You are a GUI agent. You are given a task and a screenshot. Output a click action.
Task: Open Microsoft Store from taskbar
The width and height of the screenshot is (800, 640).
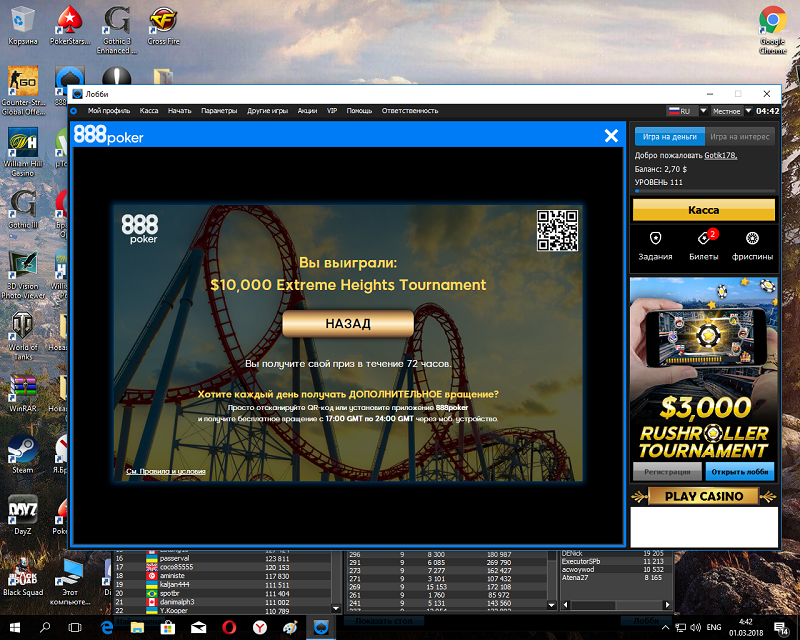coord(168,627)
